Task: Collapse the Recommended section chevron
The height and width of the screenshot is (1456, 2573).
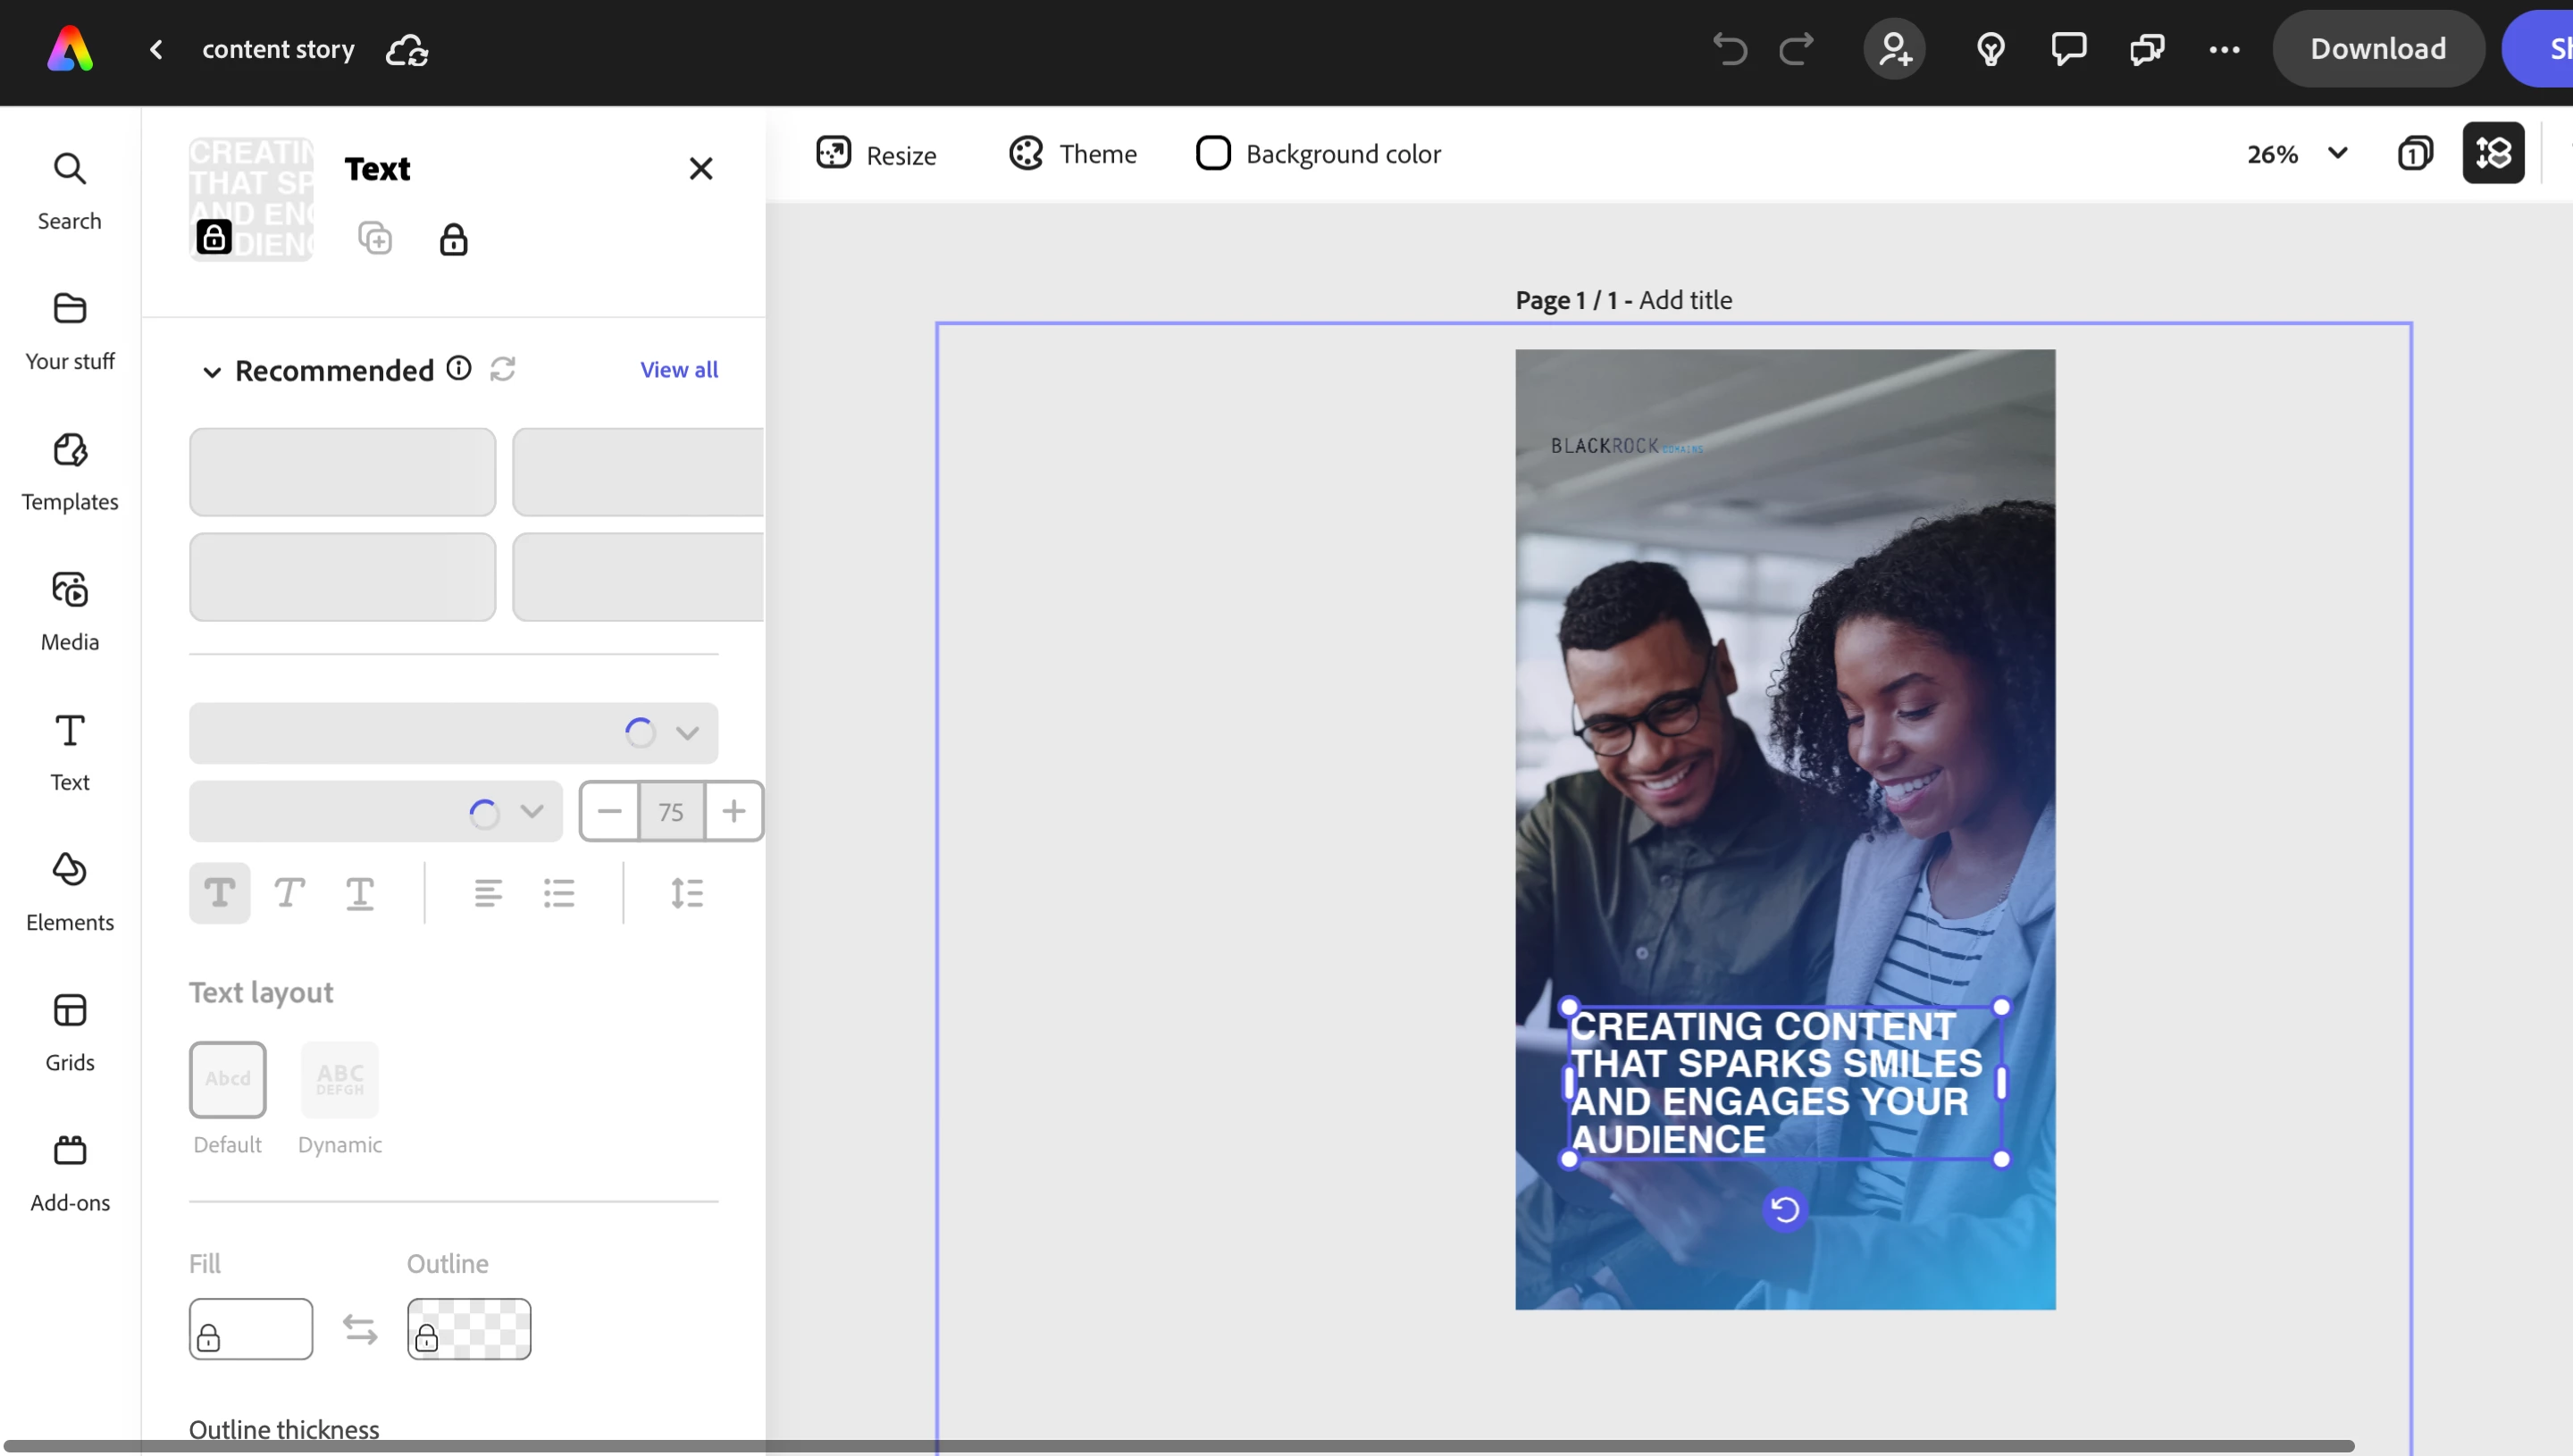Action: (211, 372)
